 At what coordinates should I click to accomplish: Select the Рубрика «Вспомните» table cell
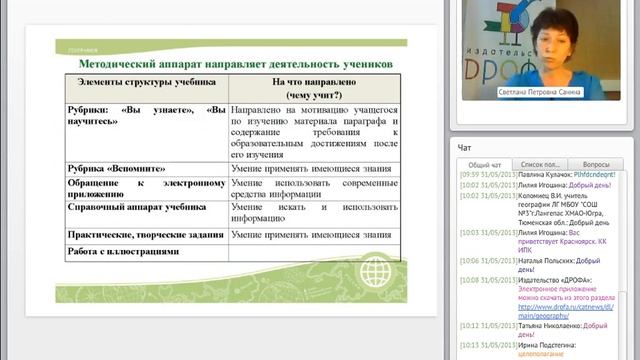click(x=147, y=169)
